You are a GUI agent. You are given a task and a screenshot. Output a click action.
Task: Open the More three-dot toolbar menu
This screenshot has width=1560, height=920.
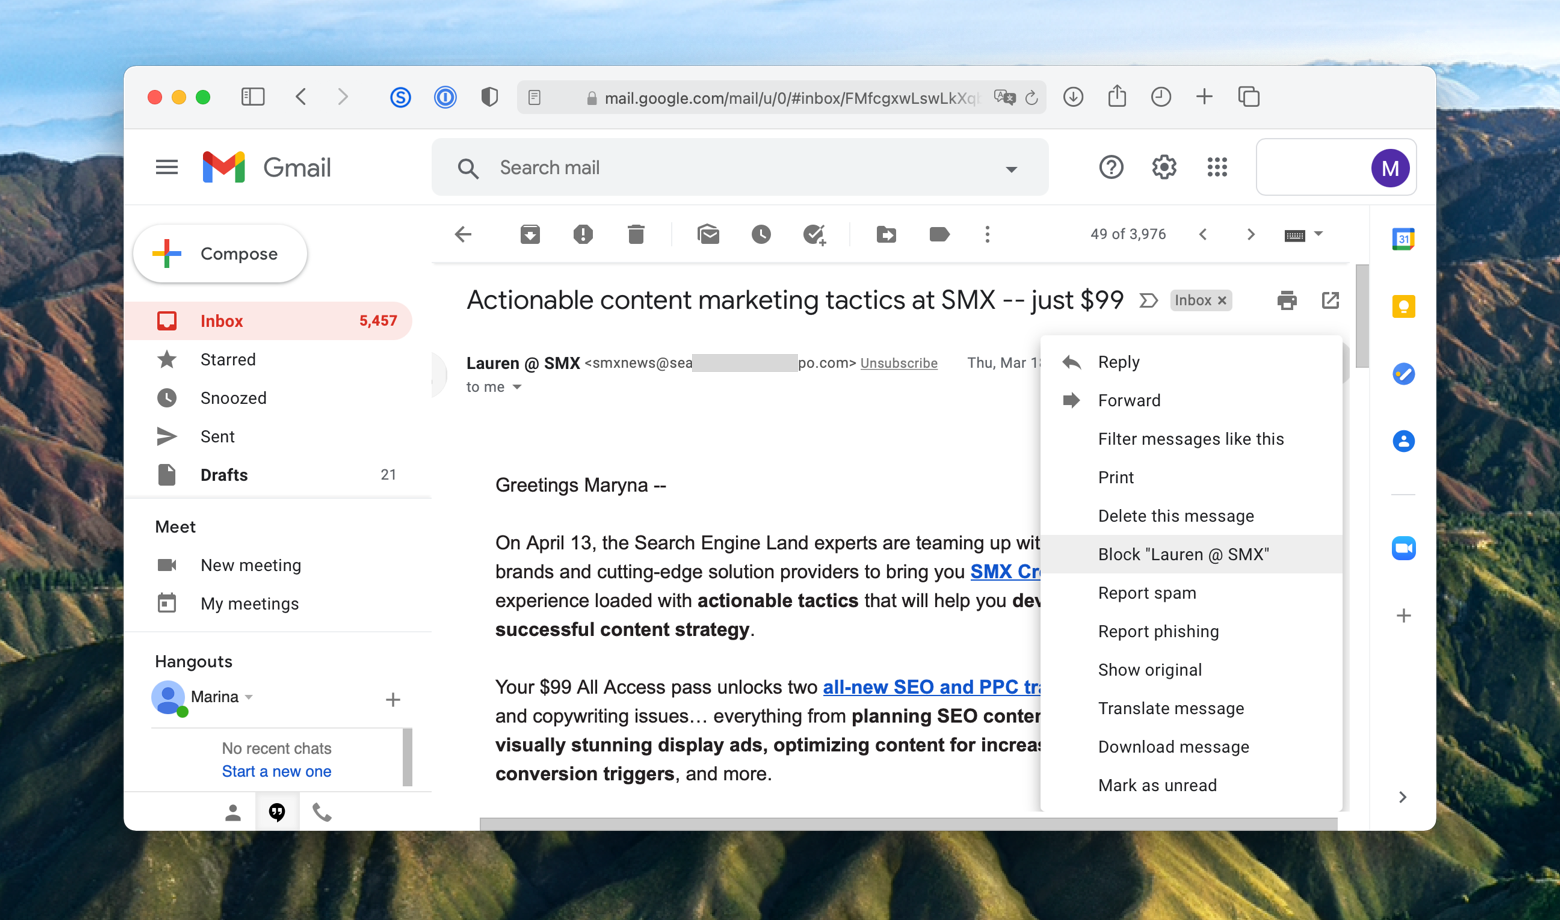(987, 234)
